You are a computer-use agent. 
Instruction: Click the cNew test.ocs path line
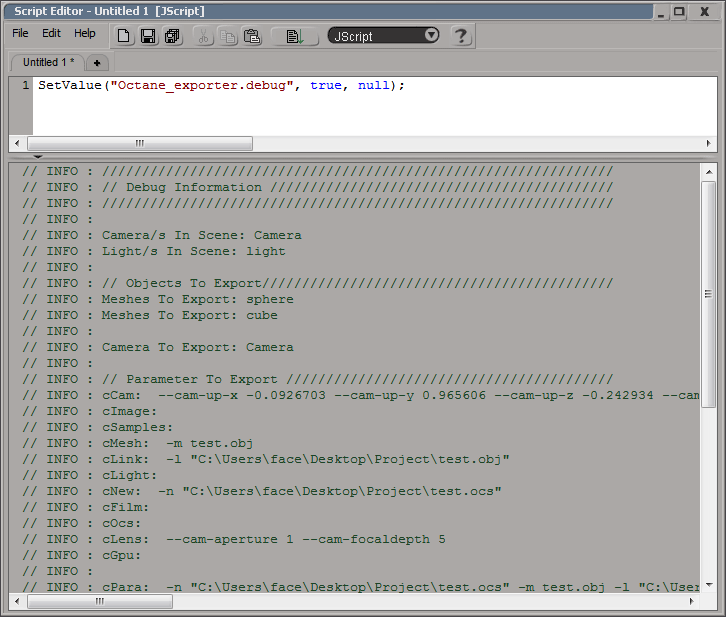[x=262, y=491]
